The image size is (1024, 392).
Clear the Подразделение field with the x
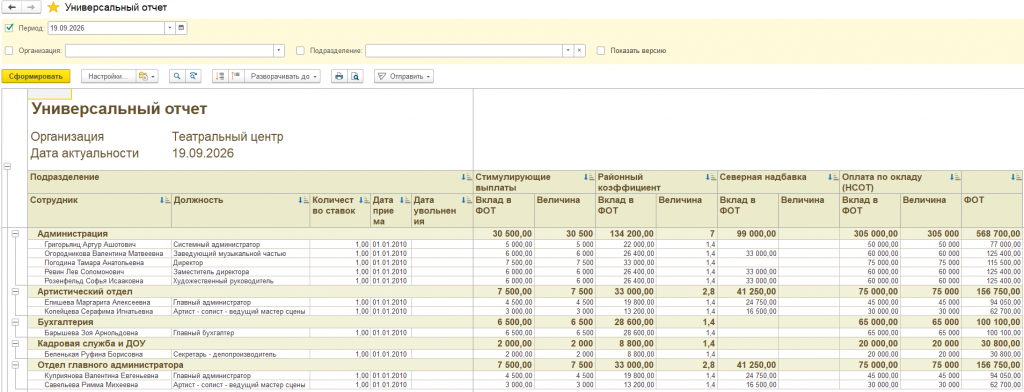click(580, 50)
